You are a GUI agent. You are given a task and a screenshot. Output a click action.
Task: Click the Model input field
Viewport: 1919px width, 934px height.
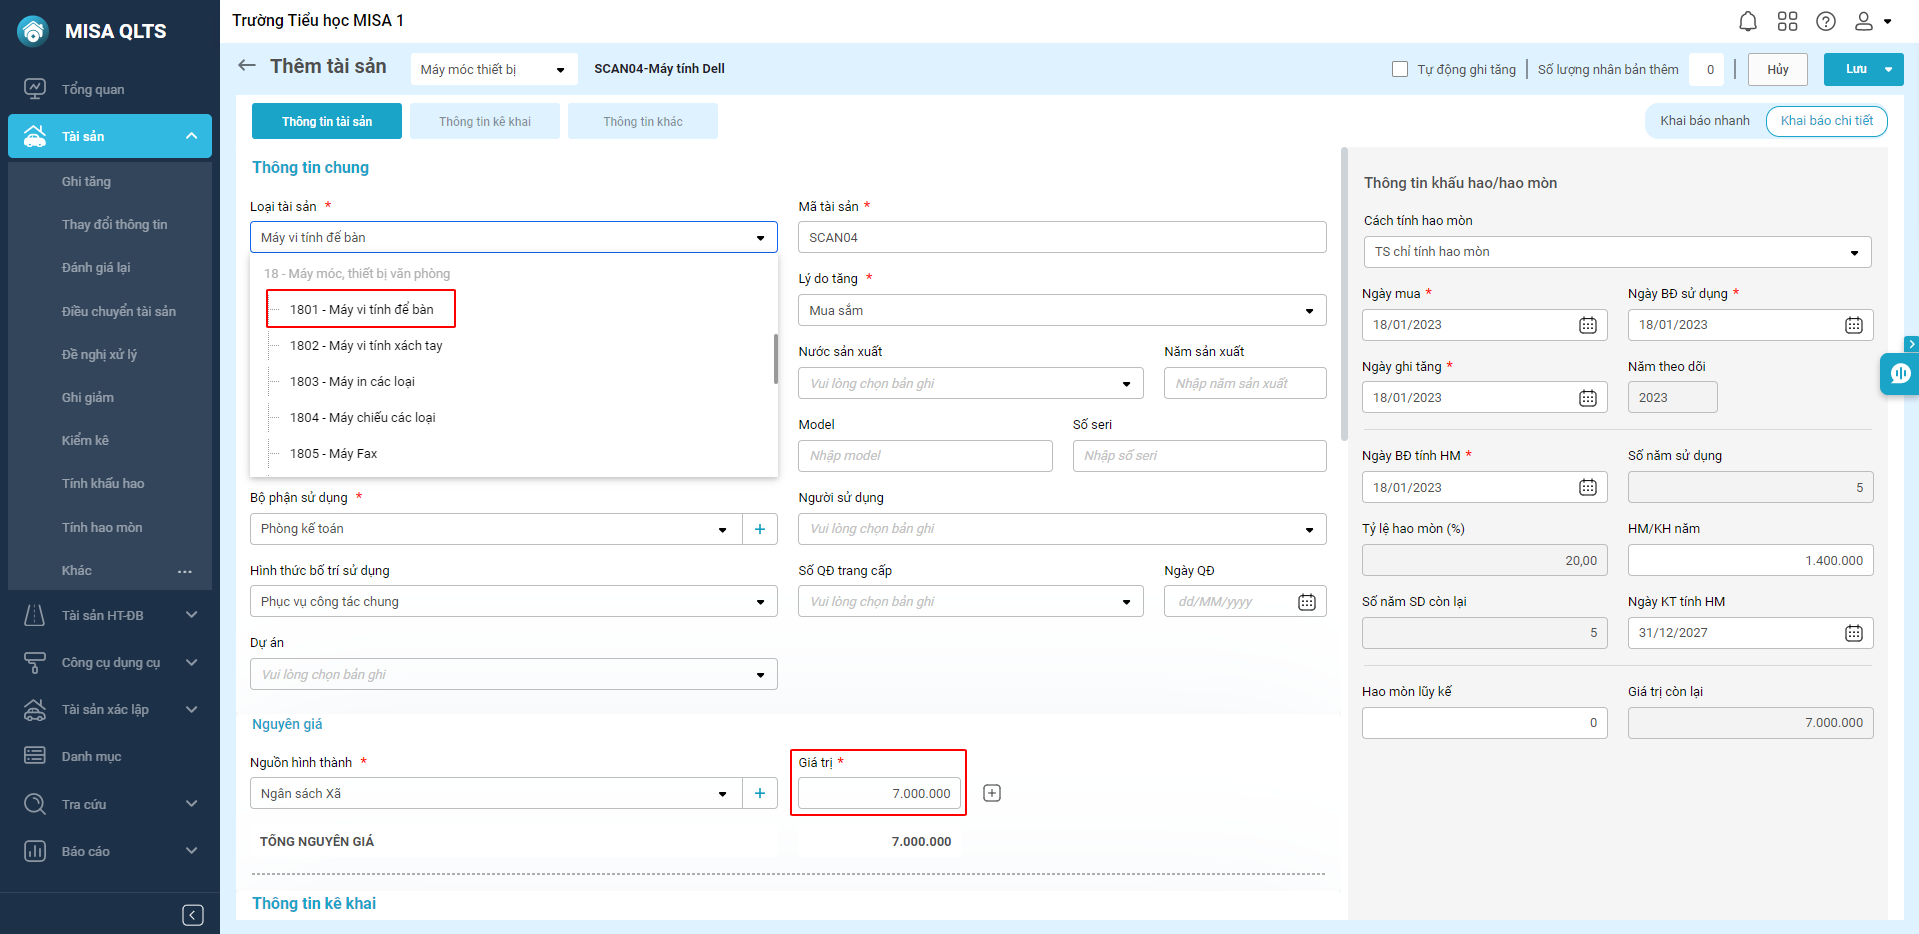[924, 456]
